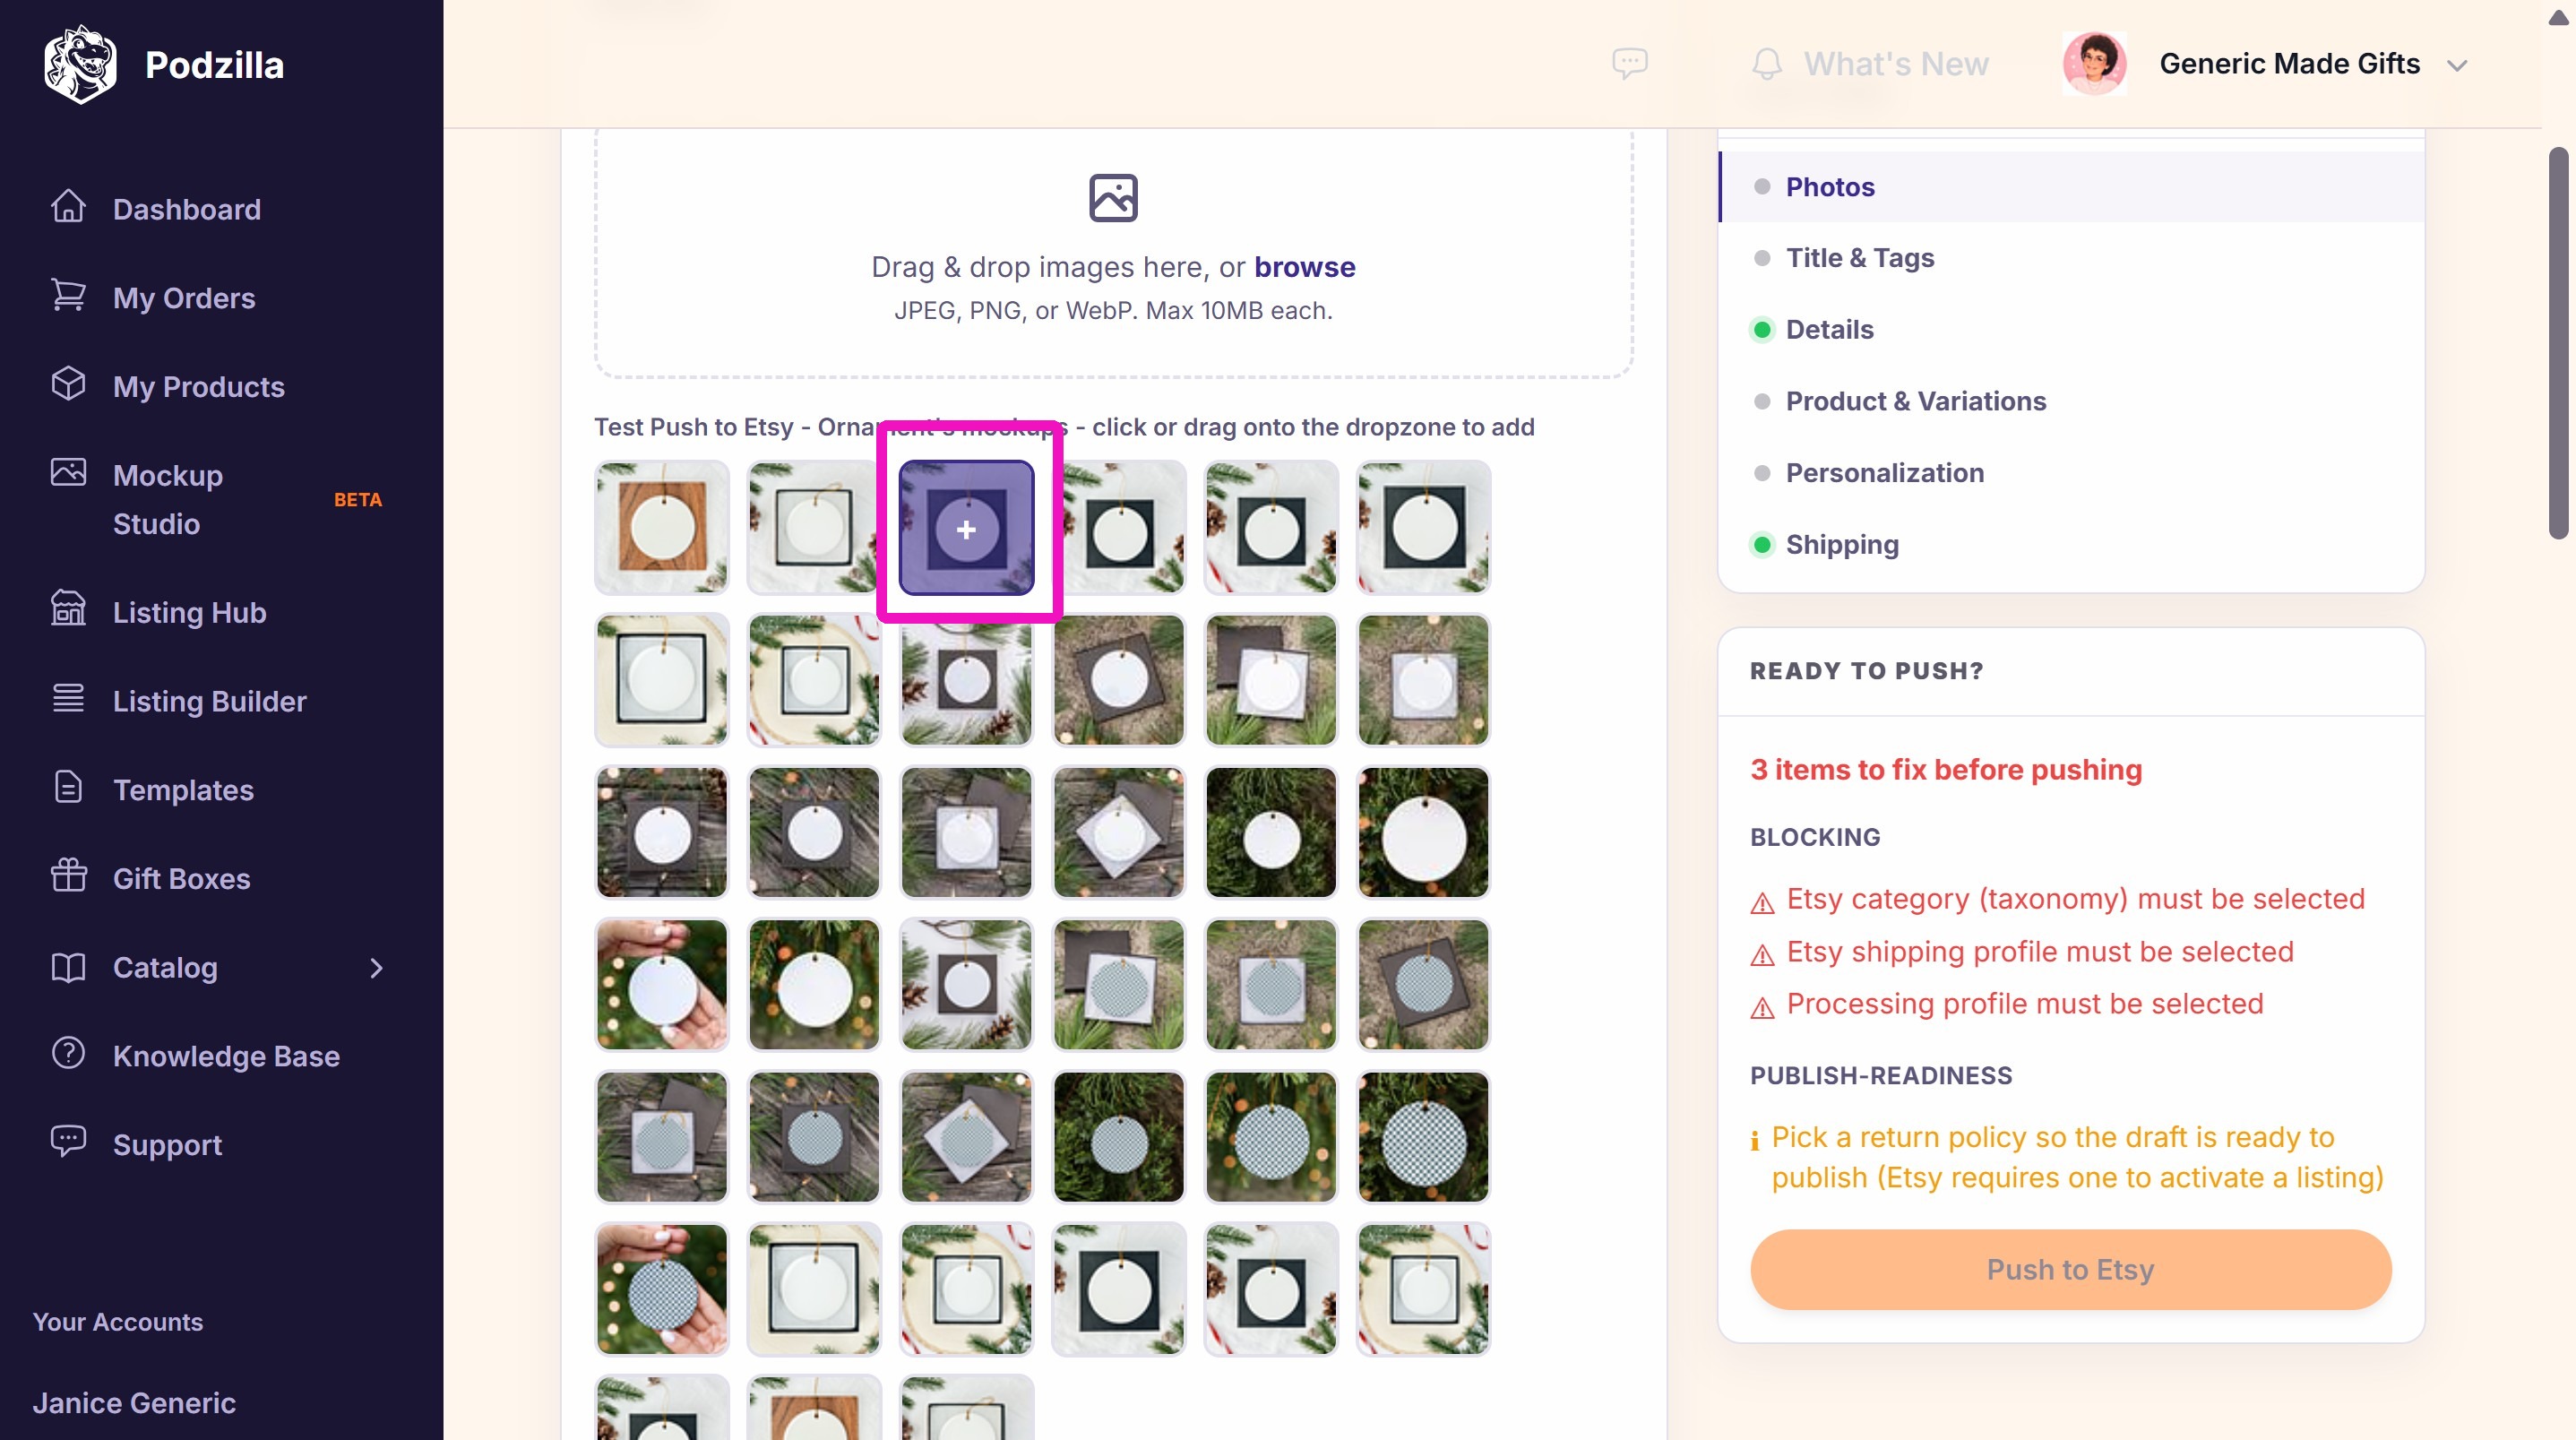The image size is (2576, 1440).
Task: Click the Gift Boxes gift icon
Action: tap(68, 875)
